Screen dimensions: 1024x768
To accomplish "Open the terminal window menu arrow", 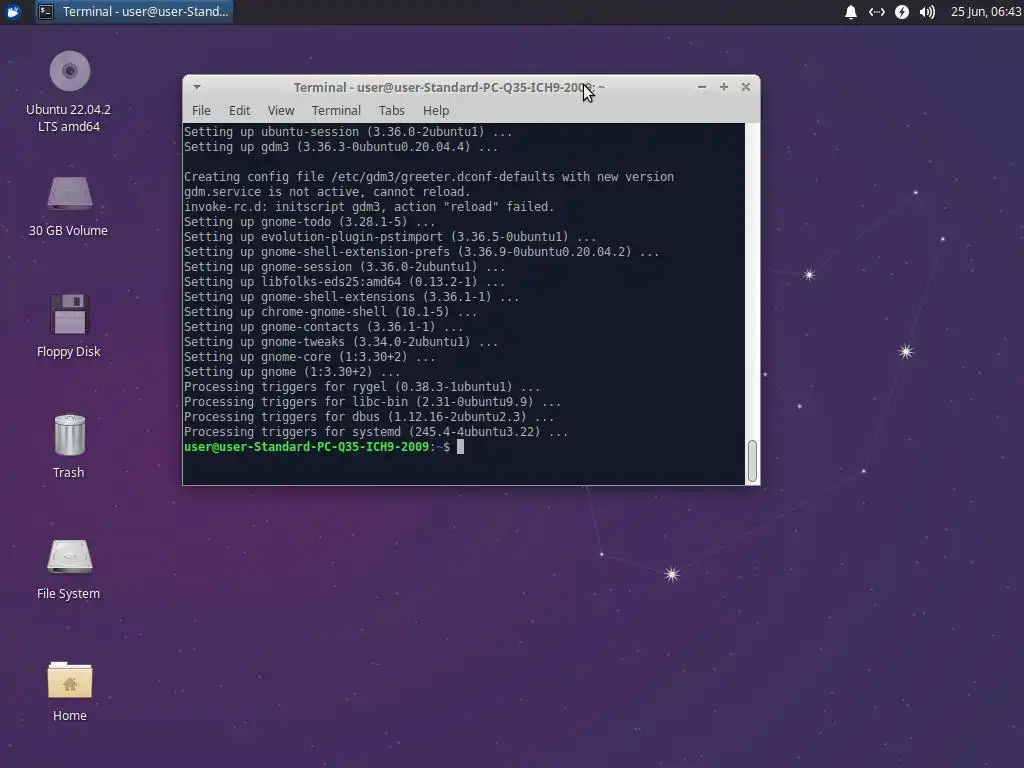I will (197, 87).
